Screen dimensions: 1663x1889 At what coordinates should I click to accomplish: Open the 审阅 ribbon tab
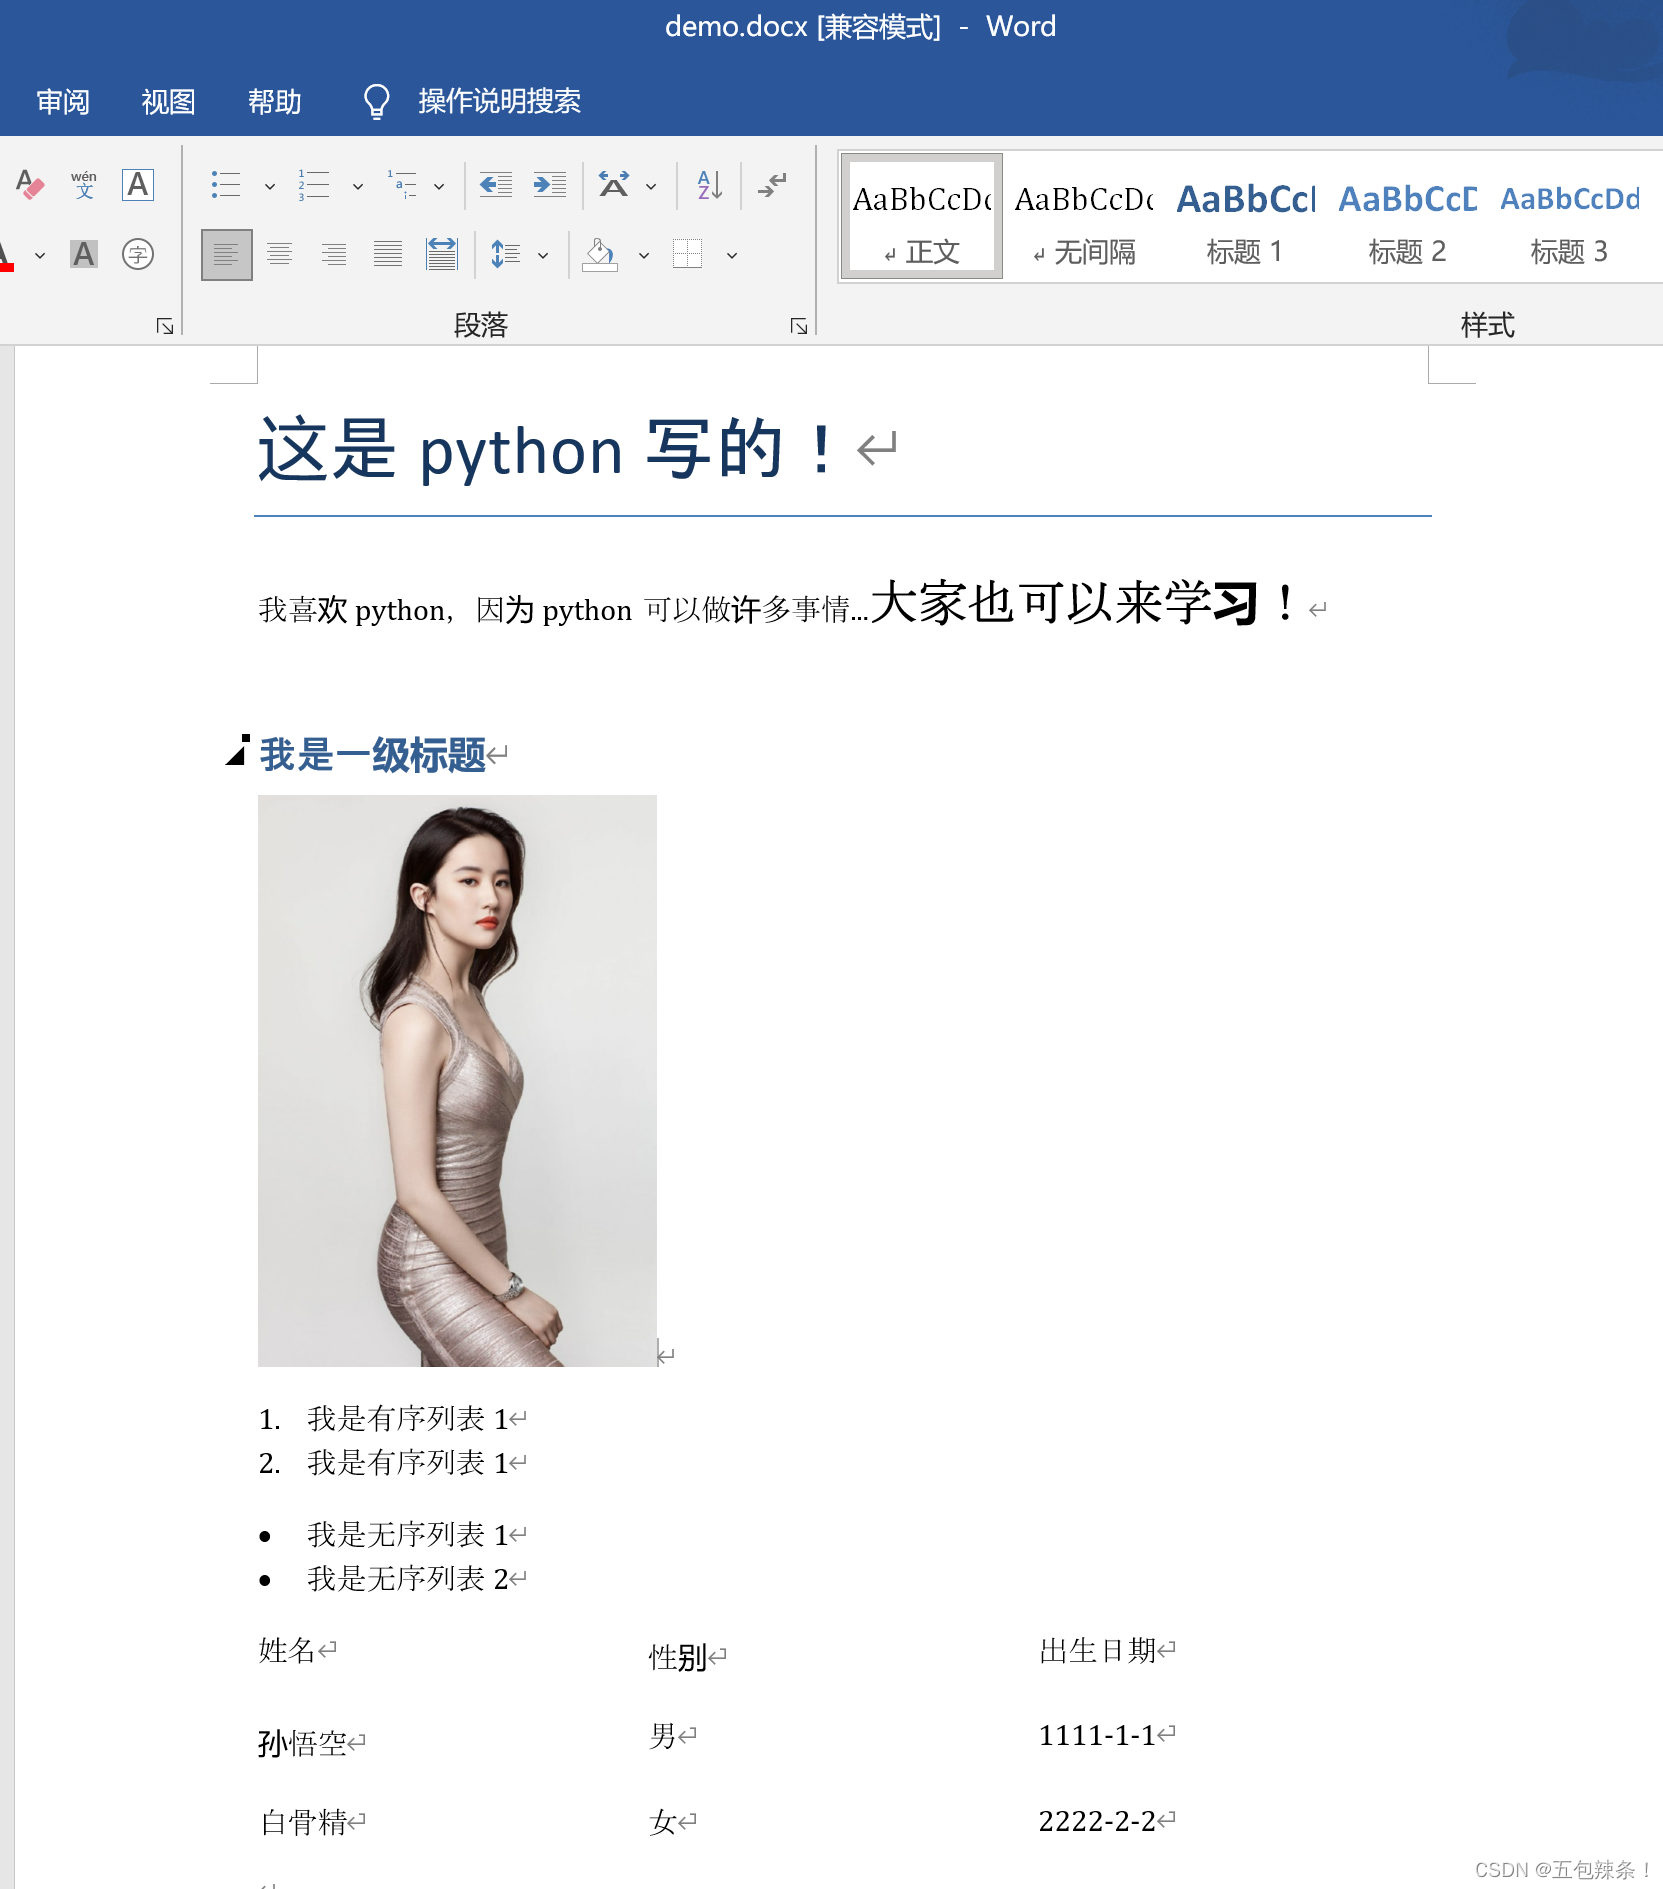click(x=63, y=101)
